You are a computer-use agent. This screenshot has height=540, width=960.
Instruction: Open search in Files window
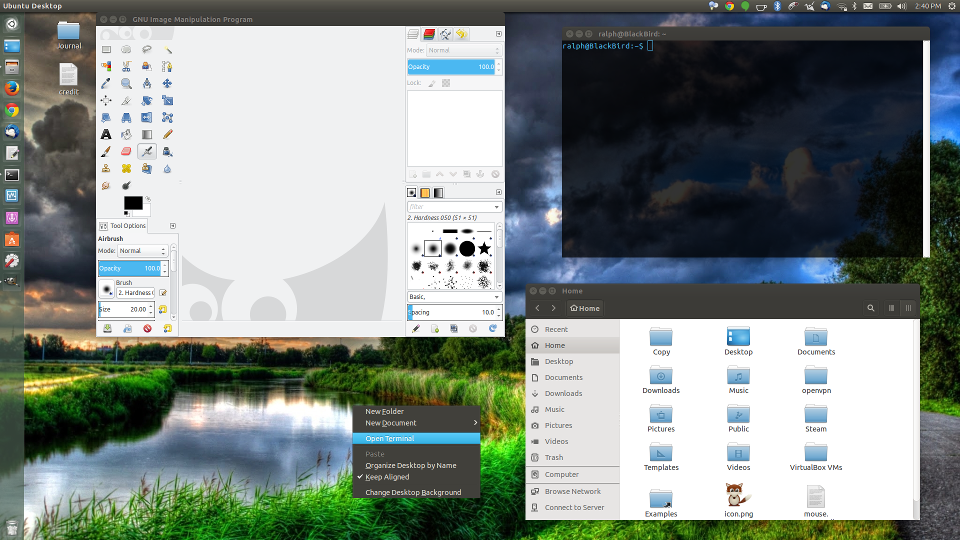tap(871, 308)
